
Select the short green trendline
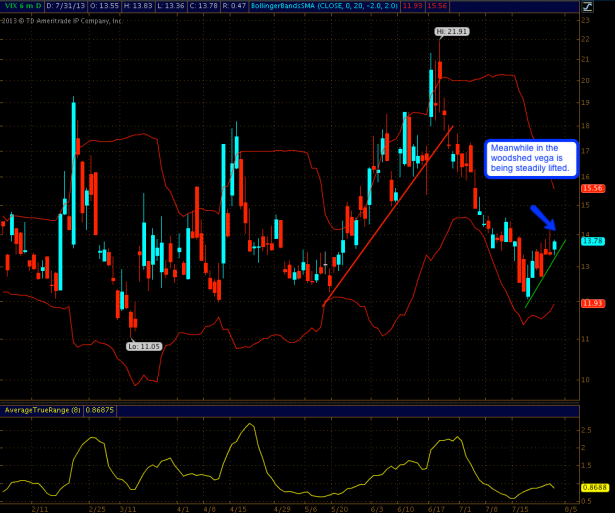547,268
